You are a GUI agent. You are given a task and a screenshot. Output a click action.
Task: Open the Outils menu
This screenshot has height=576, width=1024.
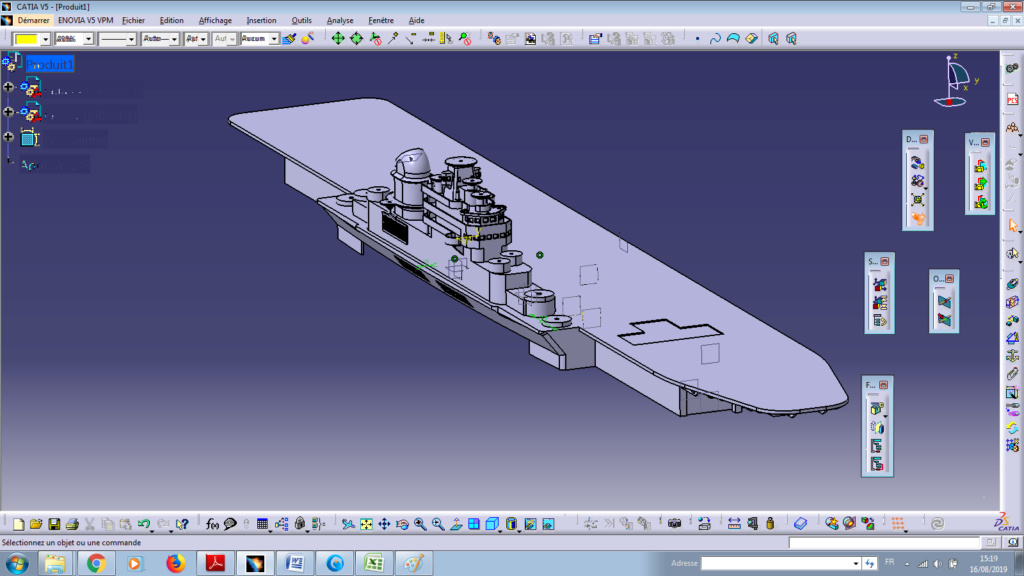coord(301,20)
